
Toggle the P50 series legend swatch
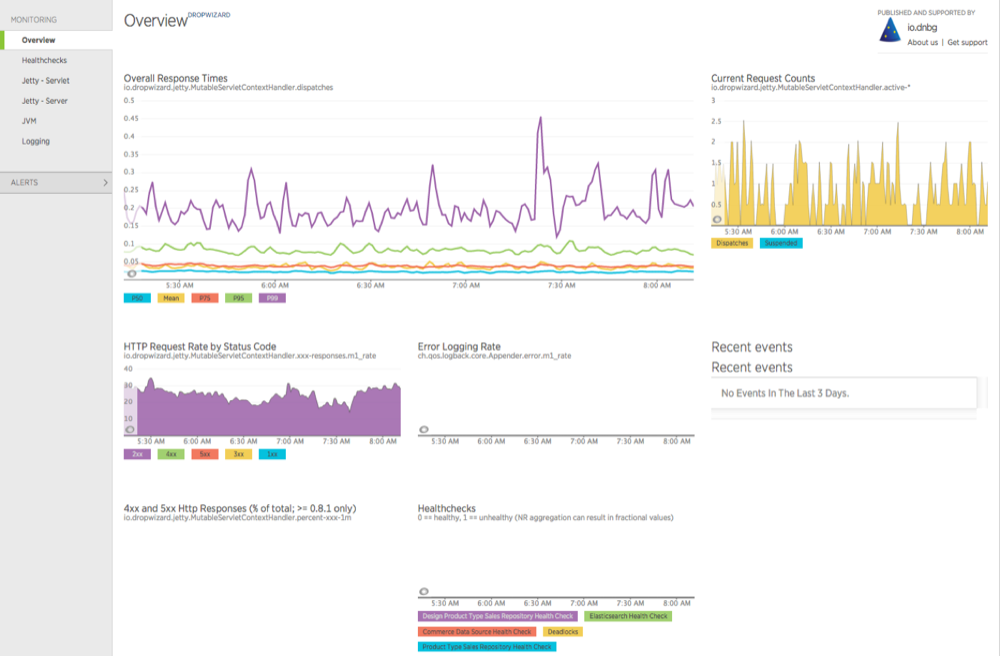point(137,298)
